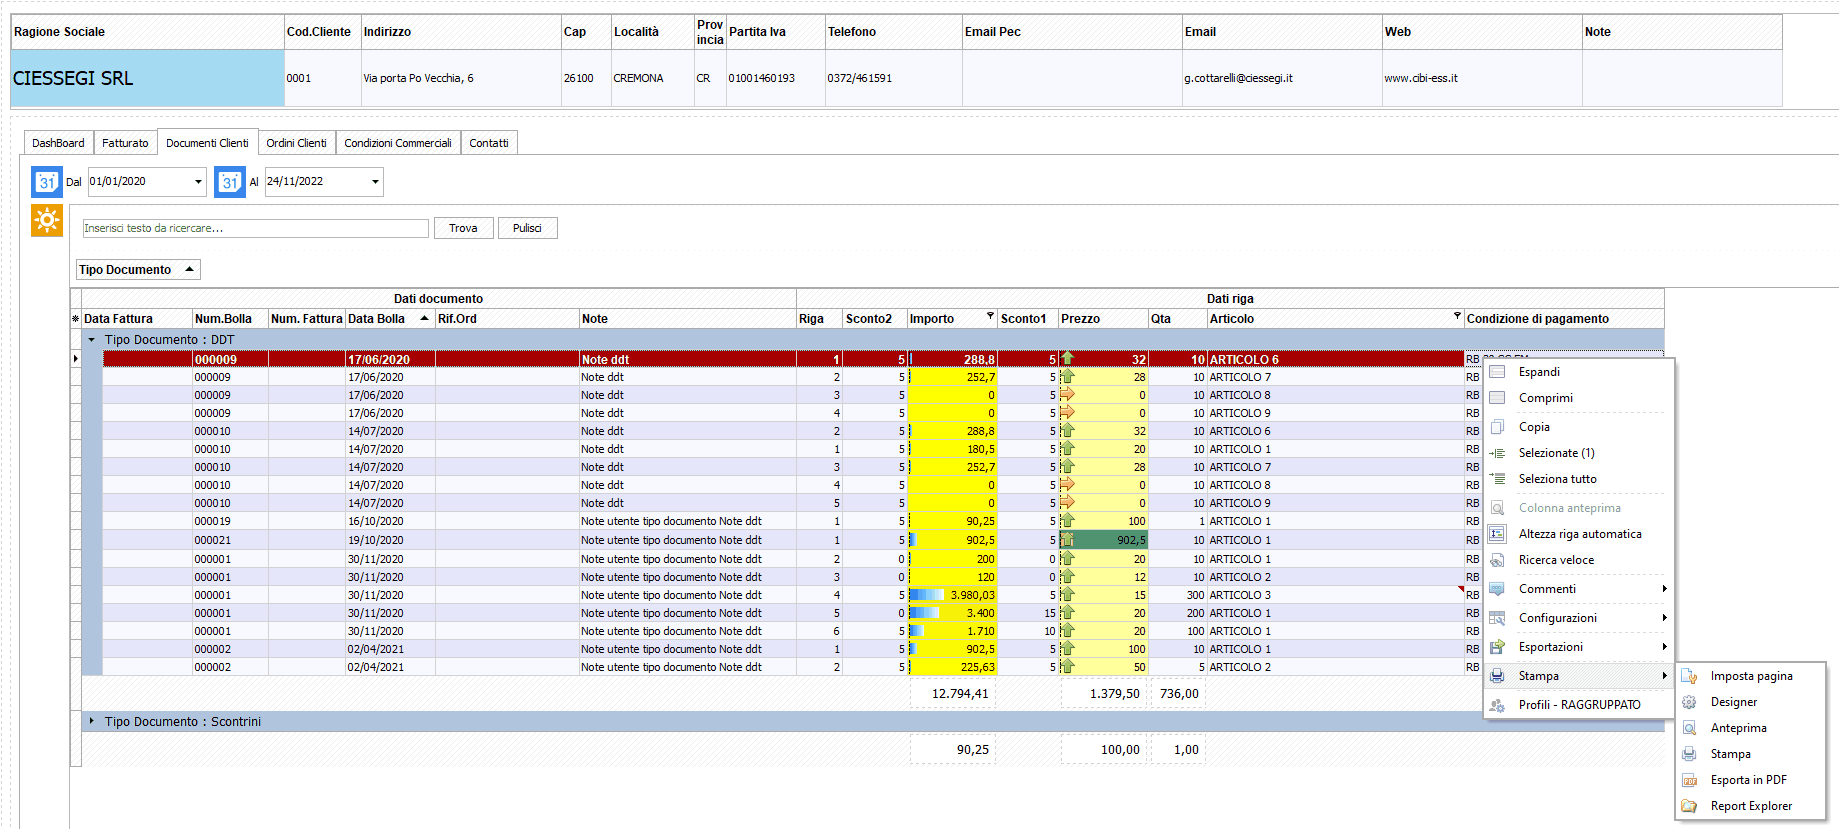Open filter on Importo column header
The width and height of the screenshot is (1839, 829).
point(990,316)
